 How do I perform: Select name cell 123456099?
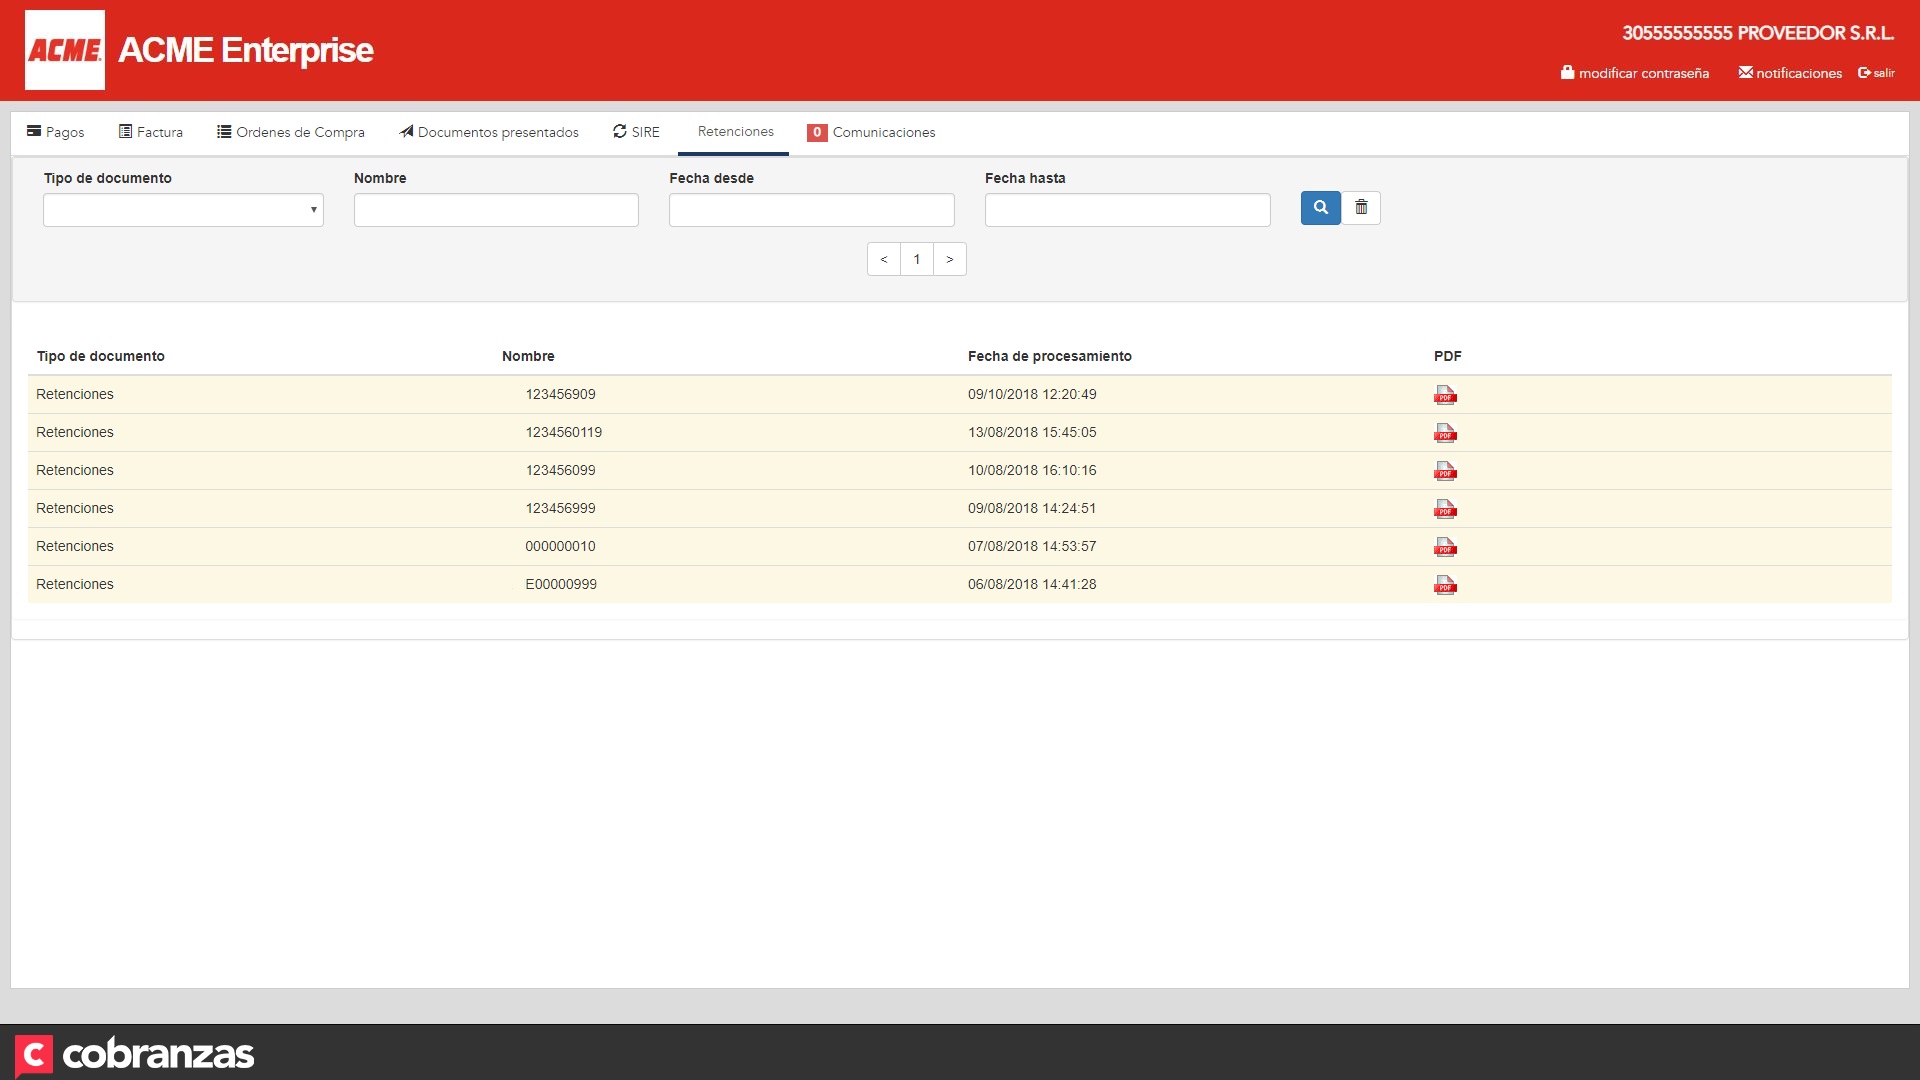(561, 470)
